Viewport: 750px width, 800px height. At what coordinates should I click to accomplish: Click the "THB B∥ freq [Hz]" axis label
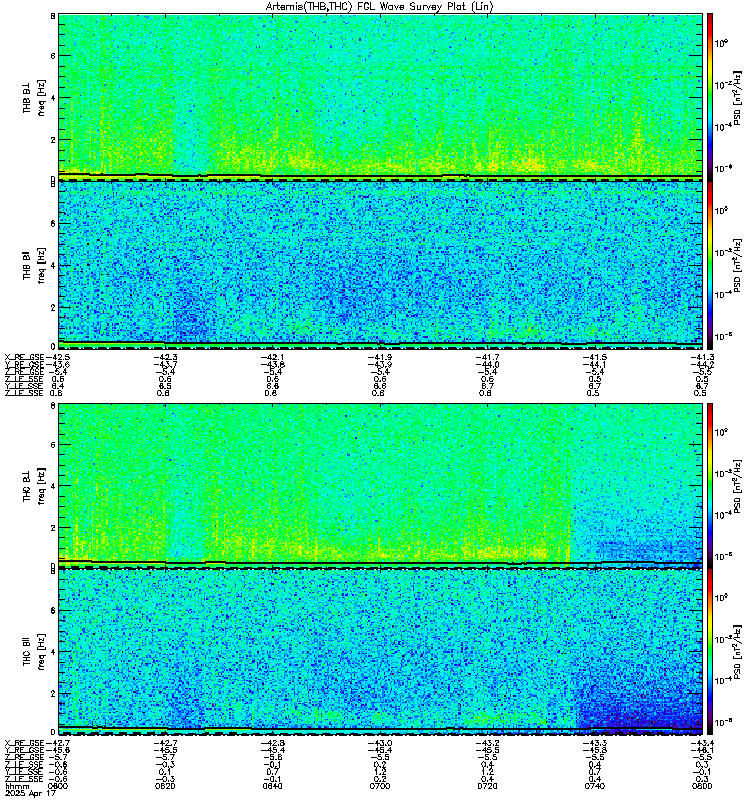tap(34, 265)
